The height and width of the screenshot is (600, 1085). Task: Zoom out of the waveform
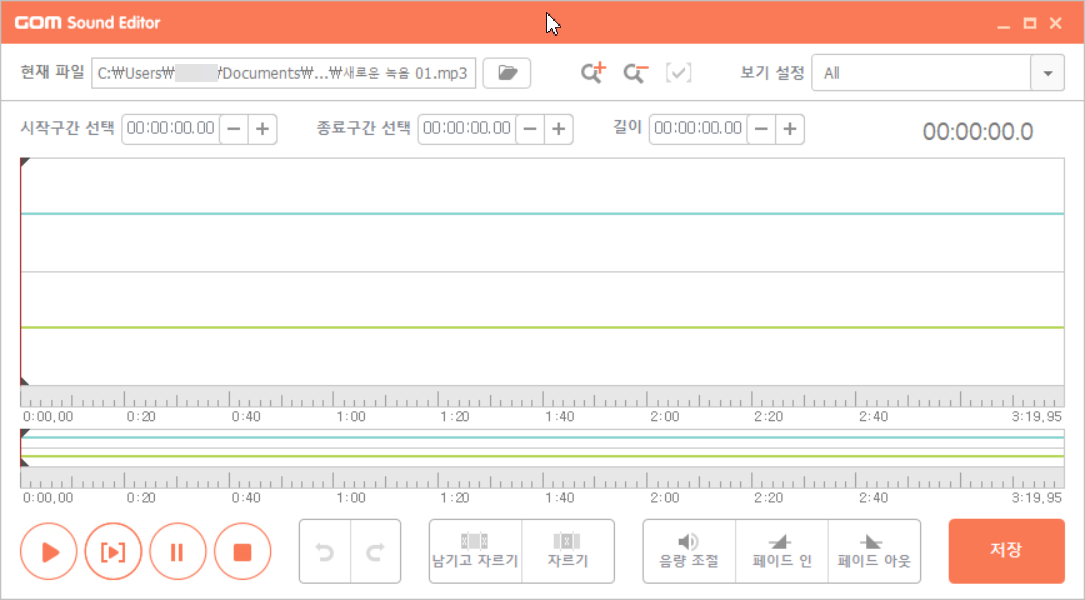pyautogui.click(x=635, y=73)
